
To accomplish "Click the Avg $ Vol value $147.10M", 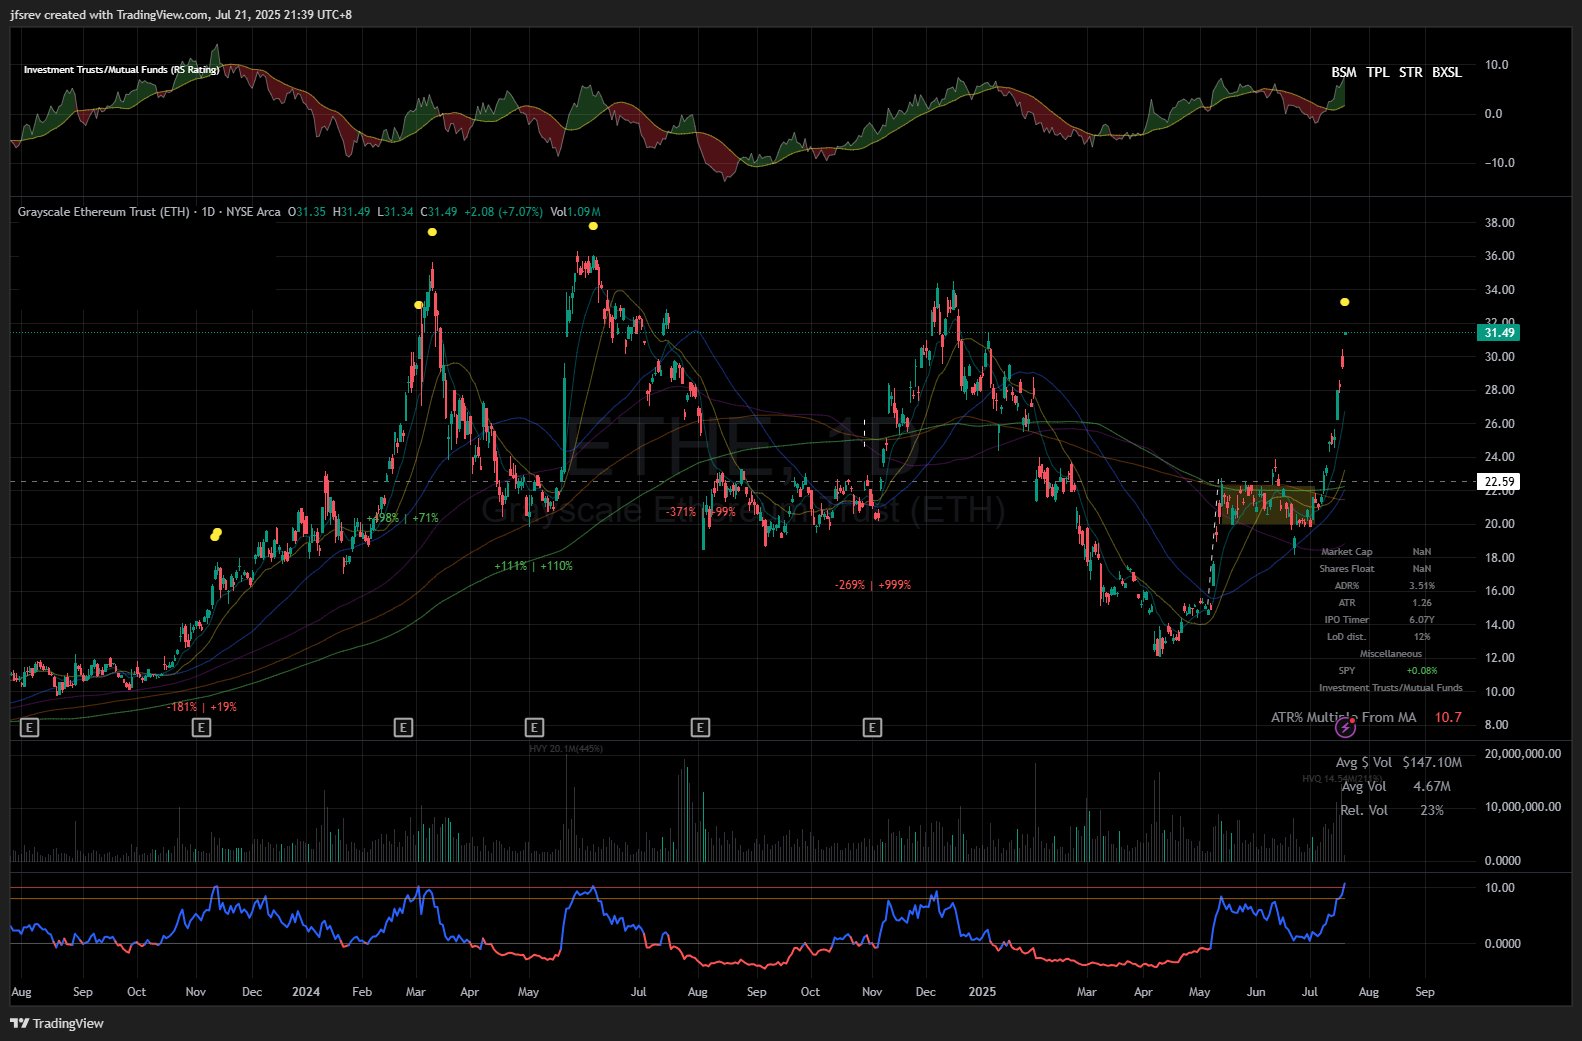I will pyautogui.click(x=1432, y=762).
